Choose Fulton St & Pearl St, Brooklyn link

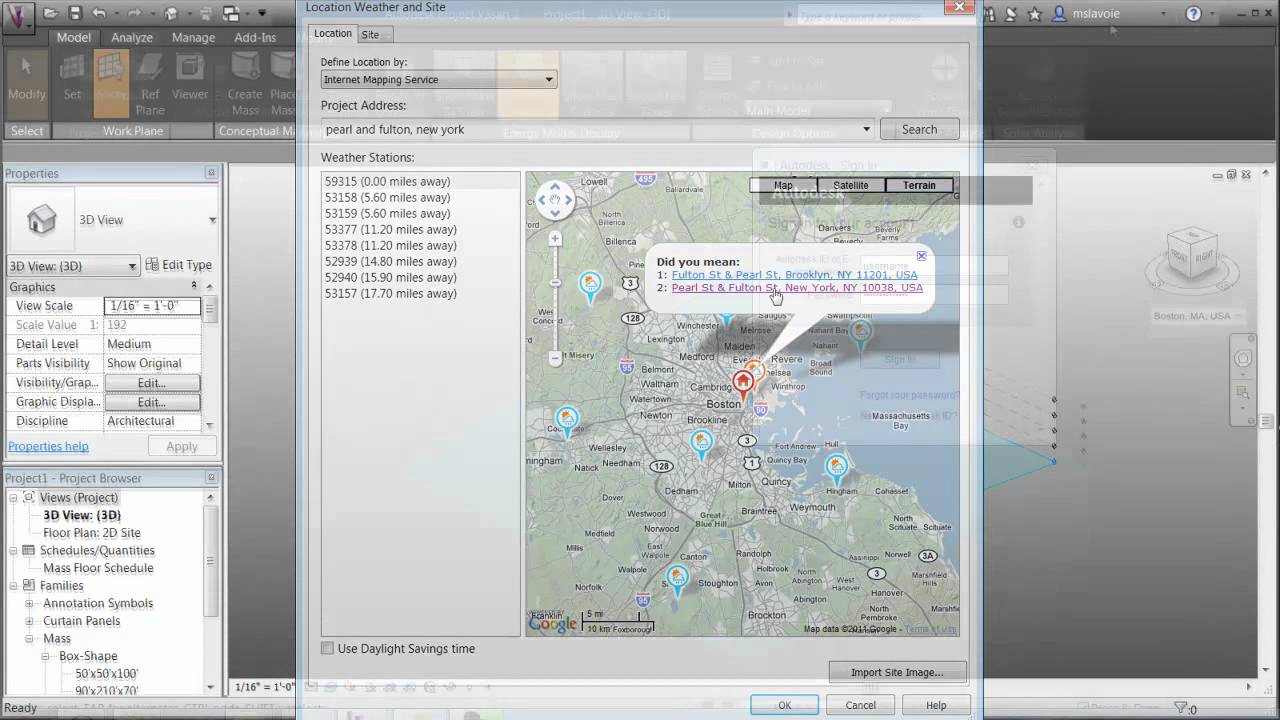point(794,274)
